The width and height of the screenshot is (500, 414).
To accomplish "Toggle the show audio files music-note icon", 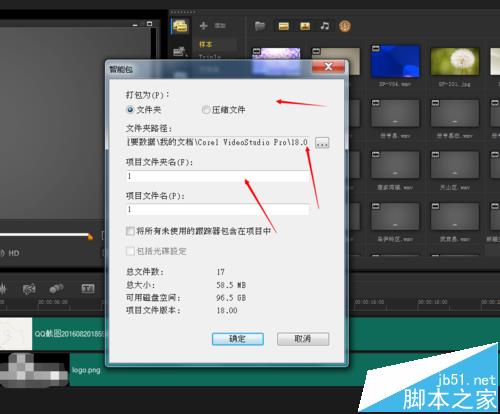I will [325, 26].
